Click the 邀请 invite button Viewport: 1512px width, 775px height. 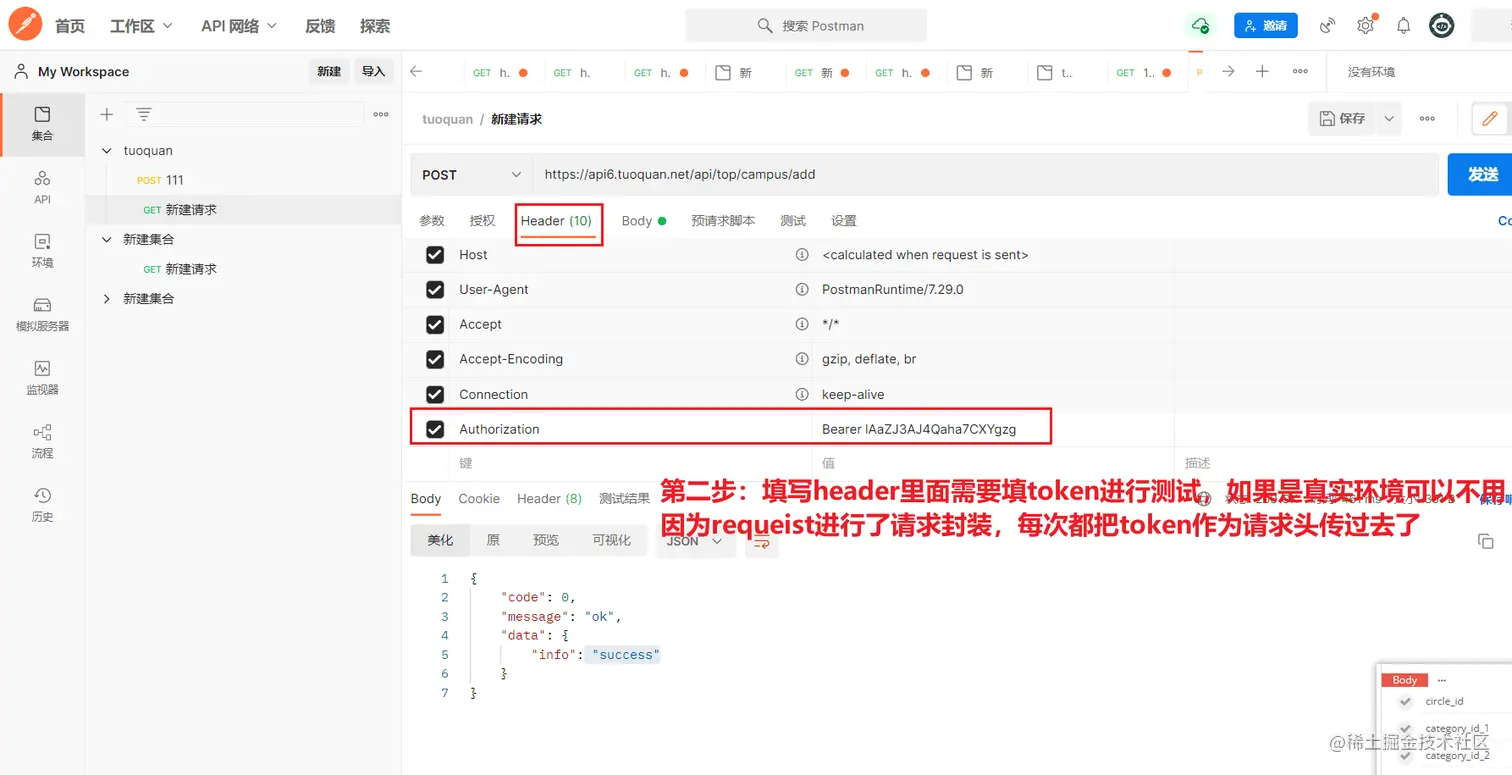tap(1265, 26)
